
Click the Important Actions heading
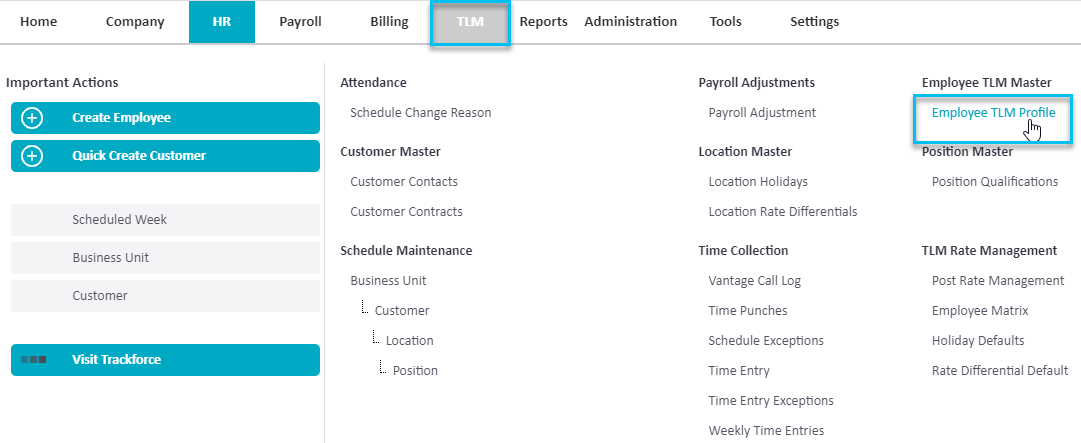coord(62,83)
